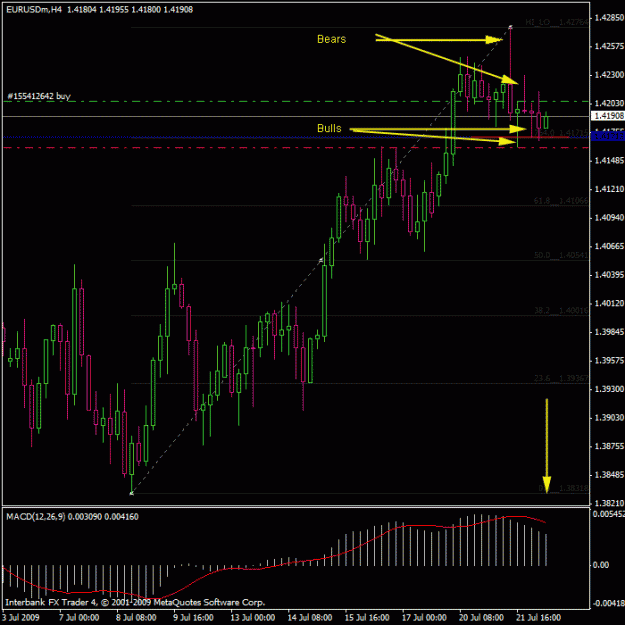Click price axis value 1.39300

pyautogui.click(x=609, y=389)
